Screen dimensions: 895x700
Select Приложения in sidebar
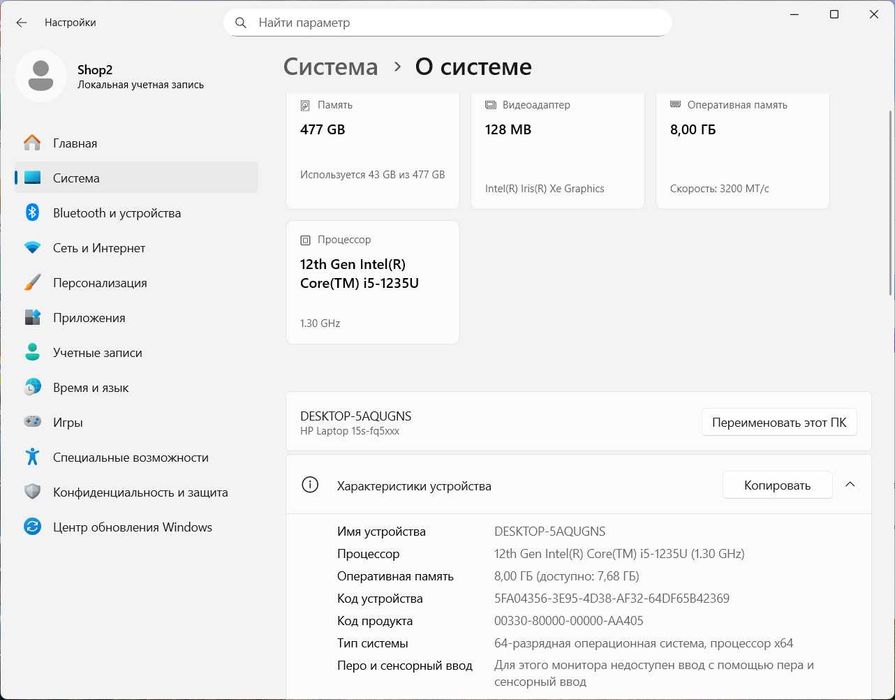136,317
